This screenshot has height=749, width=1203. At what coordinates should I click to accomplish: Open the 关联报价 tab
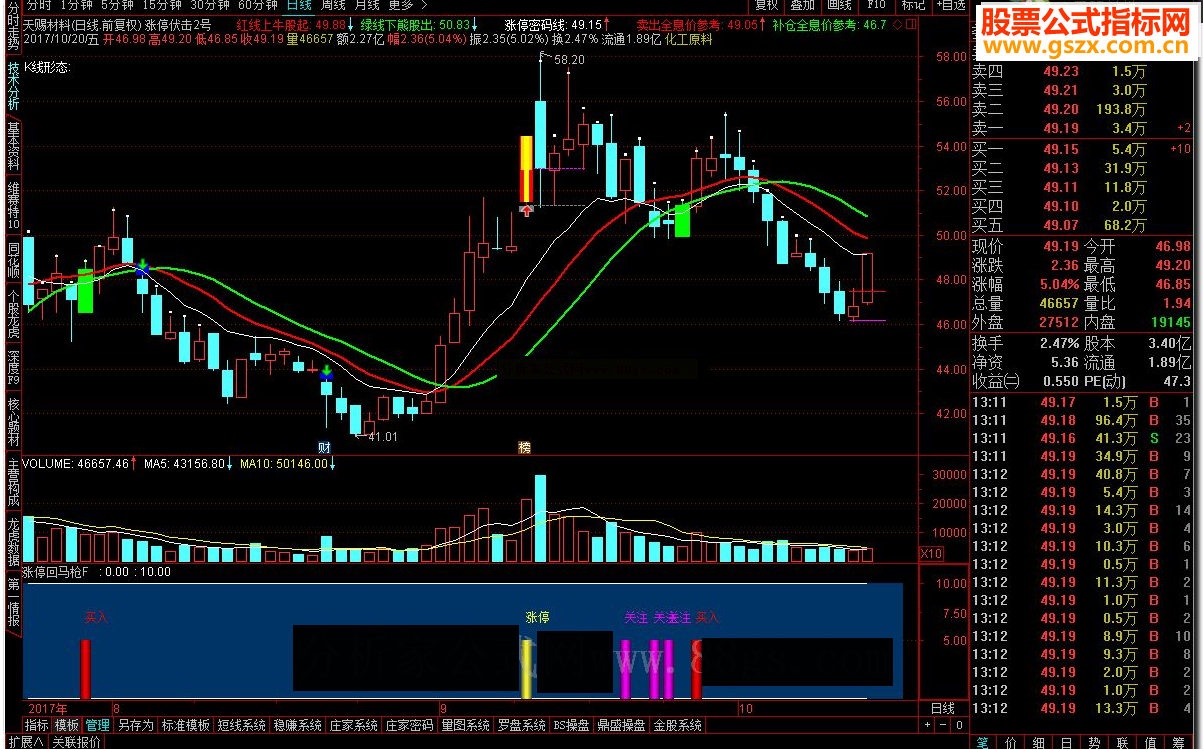(76, 742)
